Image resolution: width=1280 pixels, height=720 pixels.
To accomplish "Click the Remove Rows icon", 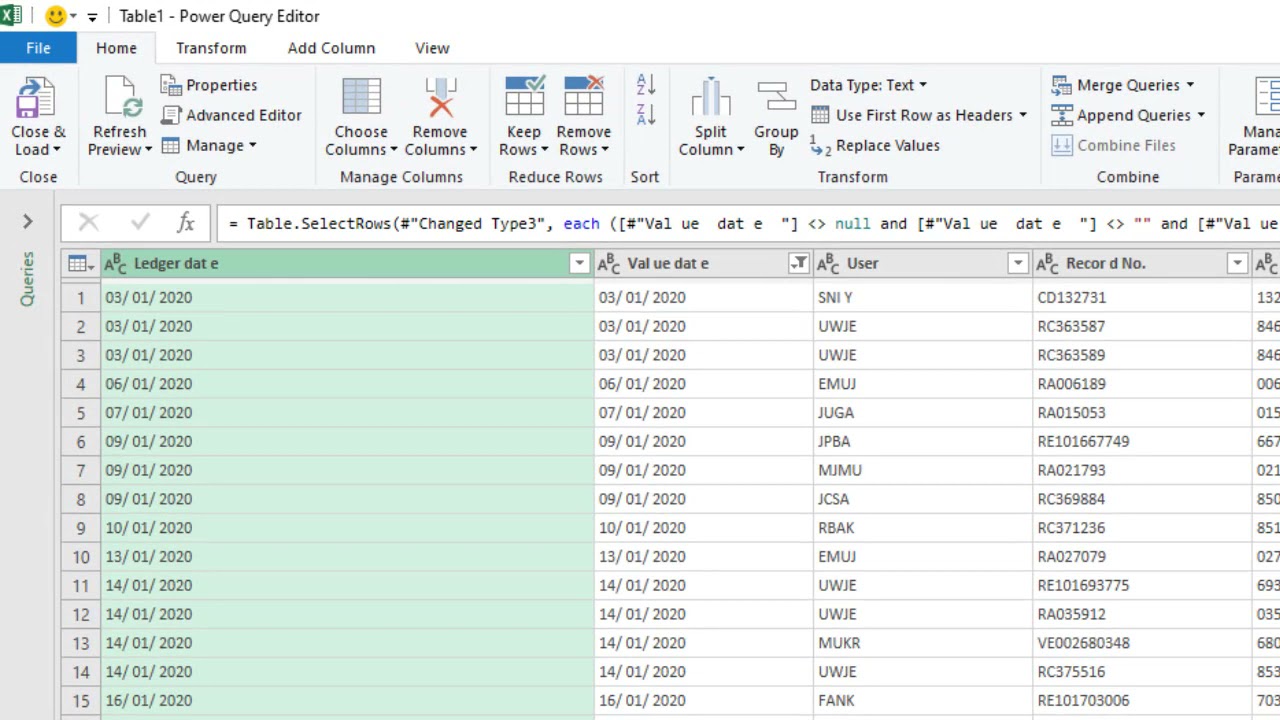I will [x=584, y=98].
